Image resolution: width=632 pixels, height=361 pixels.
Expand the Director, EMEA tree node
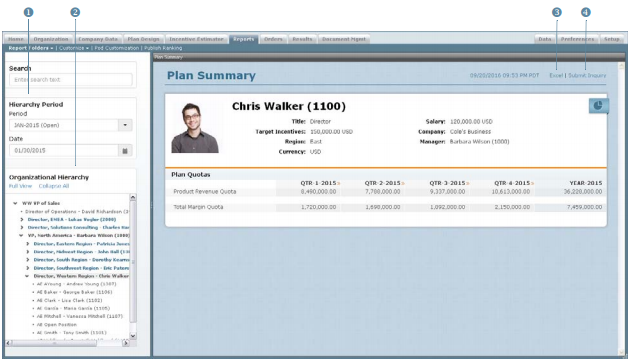click(22, 220)
